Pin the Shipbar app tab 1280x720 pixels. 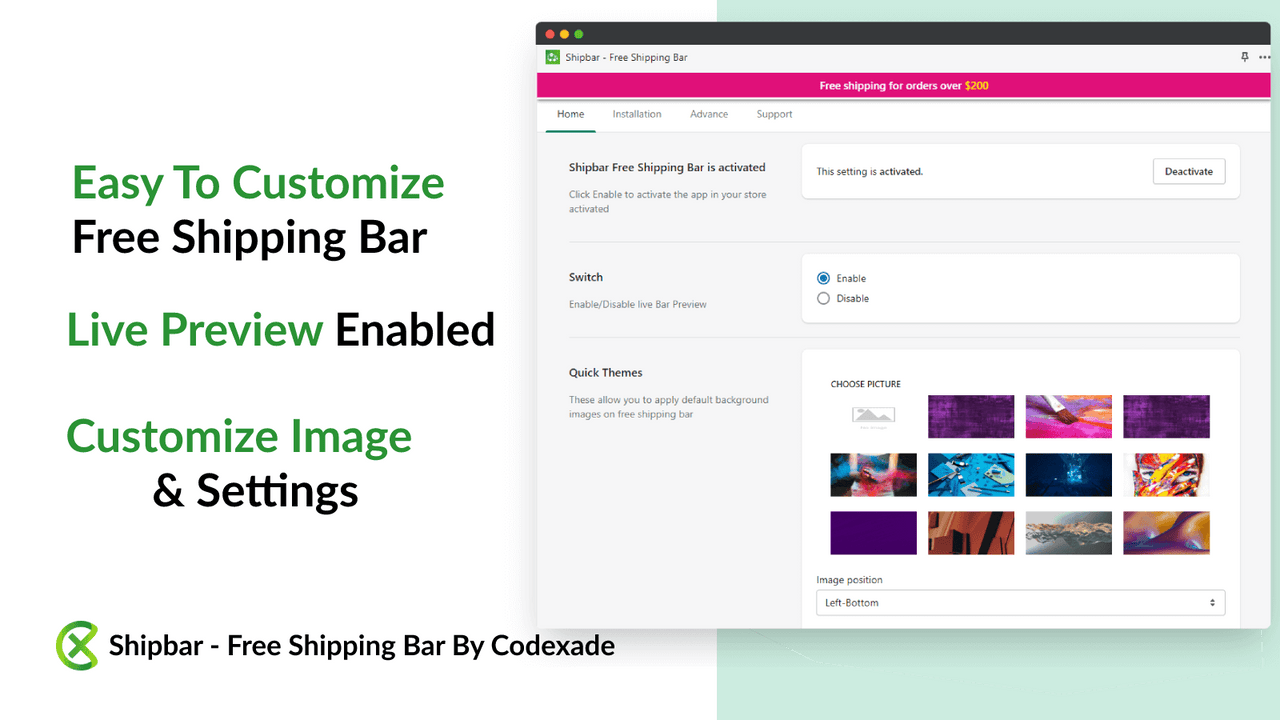coord(1244,57)
